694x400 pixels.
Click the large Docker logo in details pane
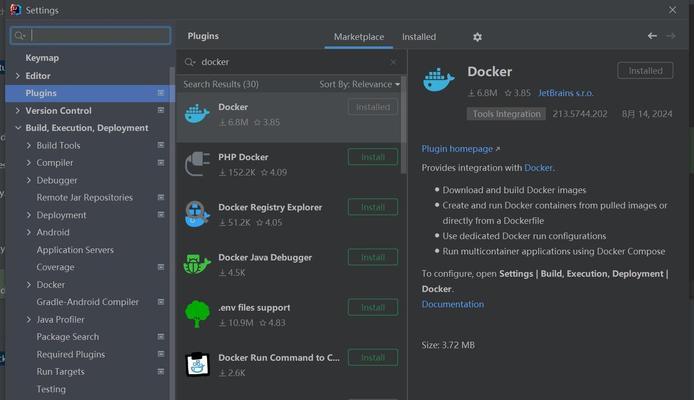tap(439, 80)
